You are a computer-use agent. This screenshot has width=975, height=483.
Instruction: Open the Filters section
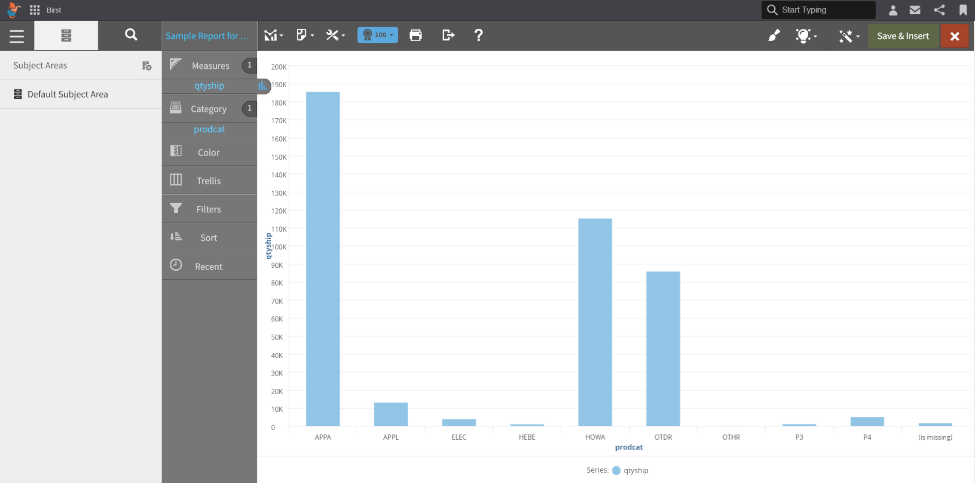click(x=208, y=209)
